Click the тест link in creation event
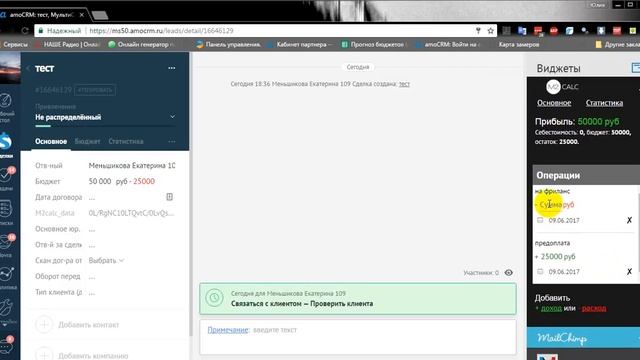640x360 pixels. [404, 84]
